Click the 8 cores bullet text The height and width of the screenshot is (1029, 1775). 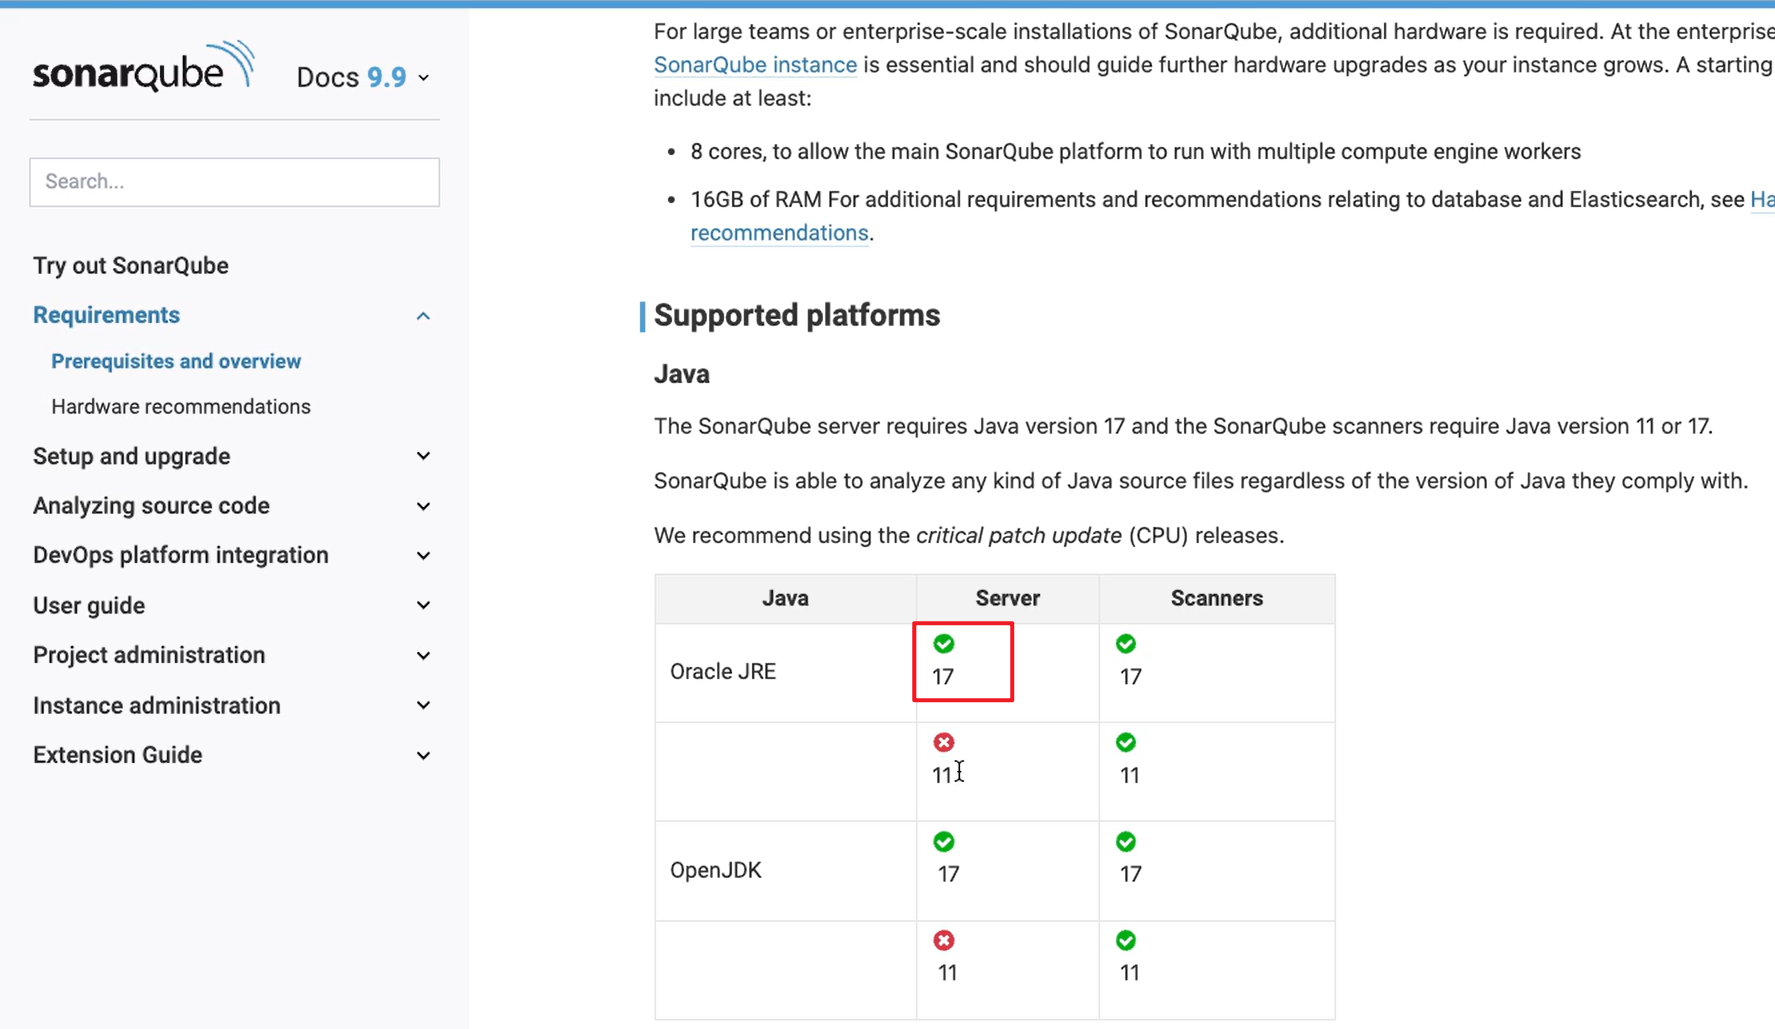1136,152
